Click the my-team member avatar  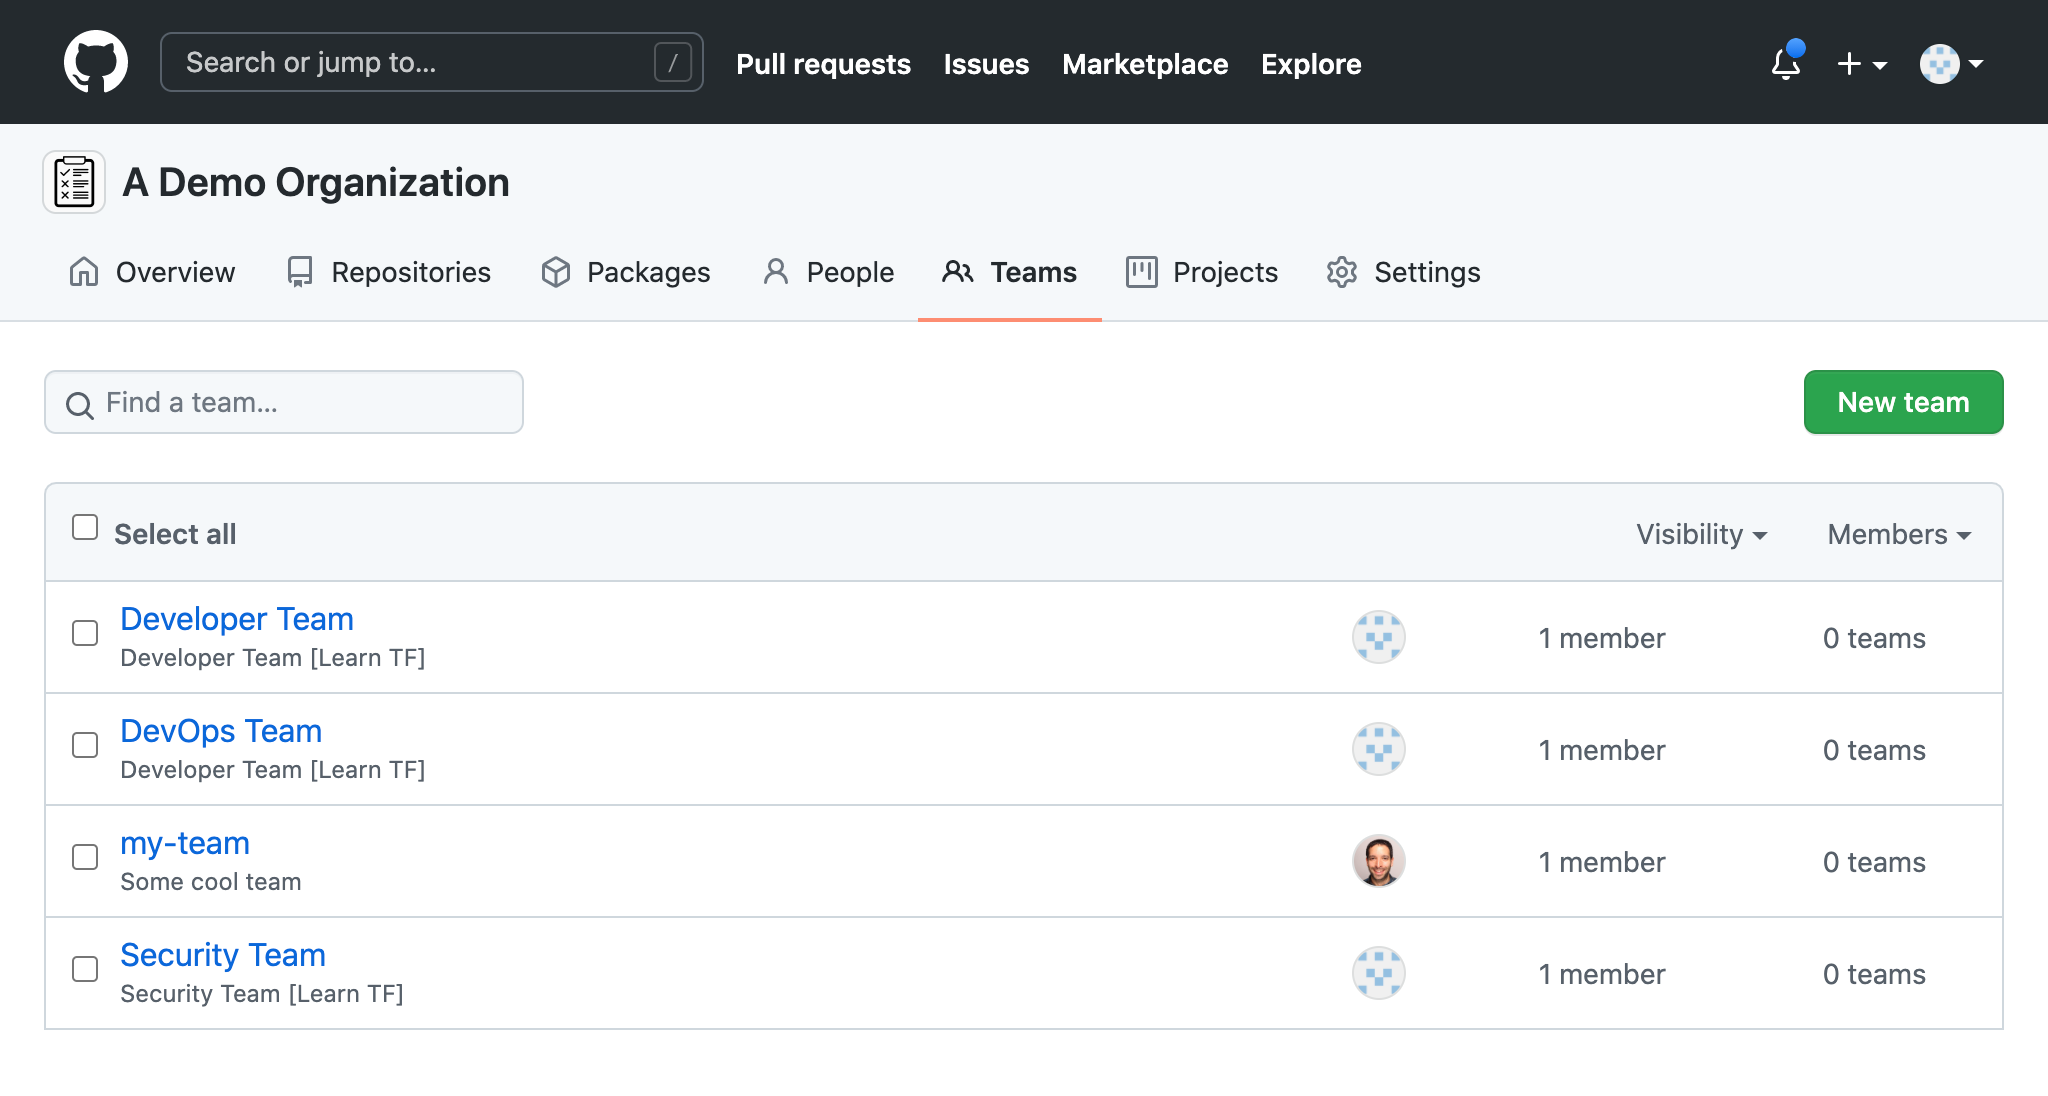point(1379,860)
